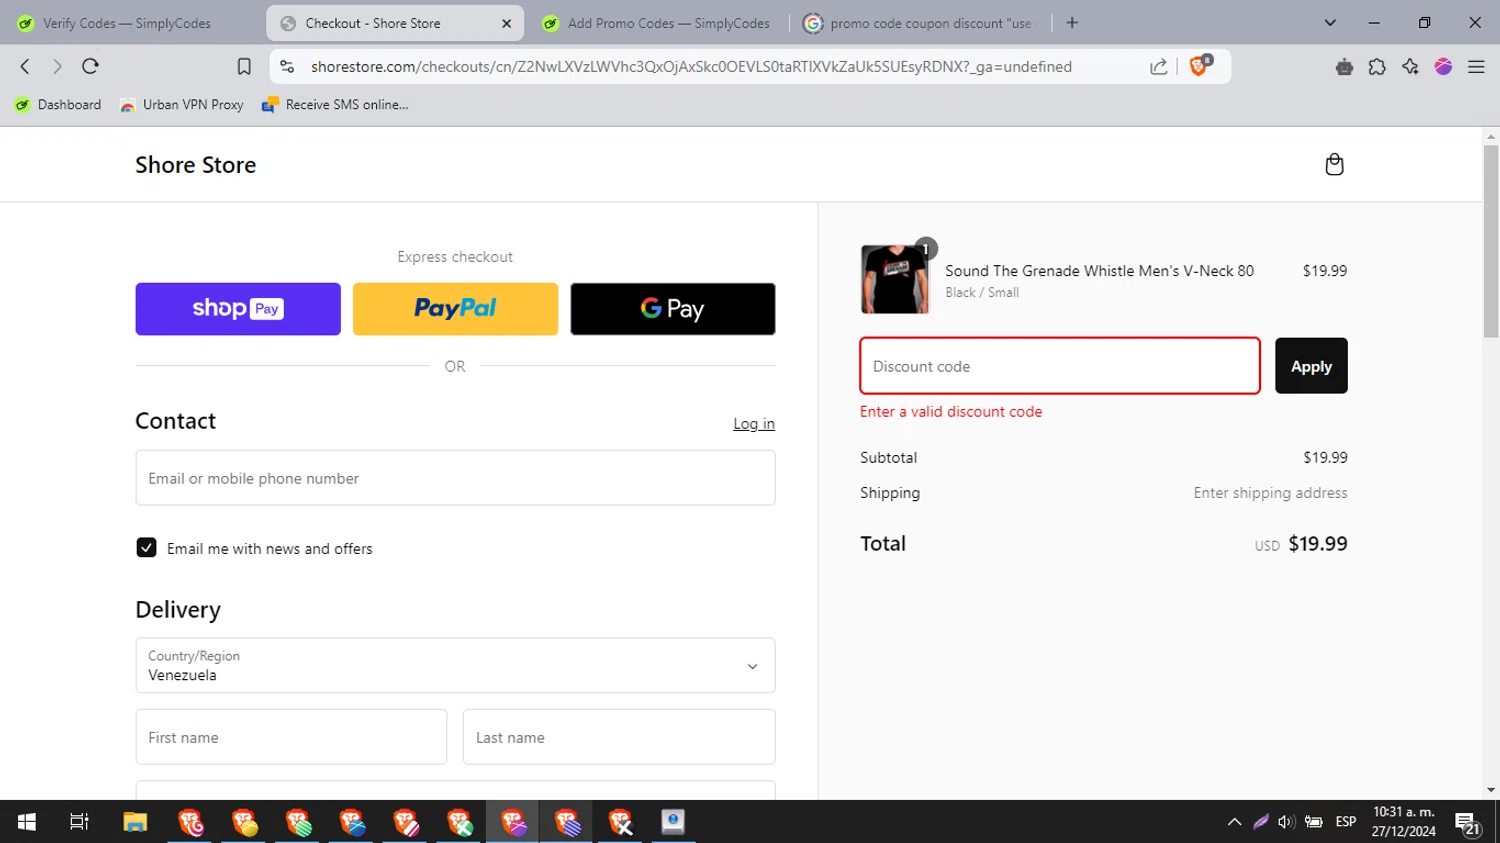1500x843 pixels.
Task: Open the battery status tray icon
Action: [1314, 822]
